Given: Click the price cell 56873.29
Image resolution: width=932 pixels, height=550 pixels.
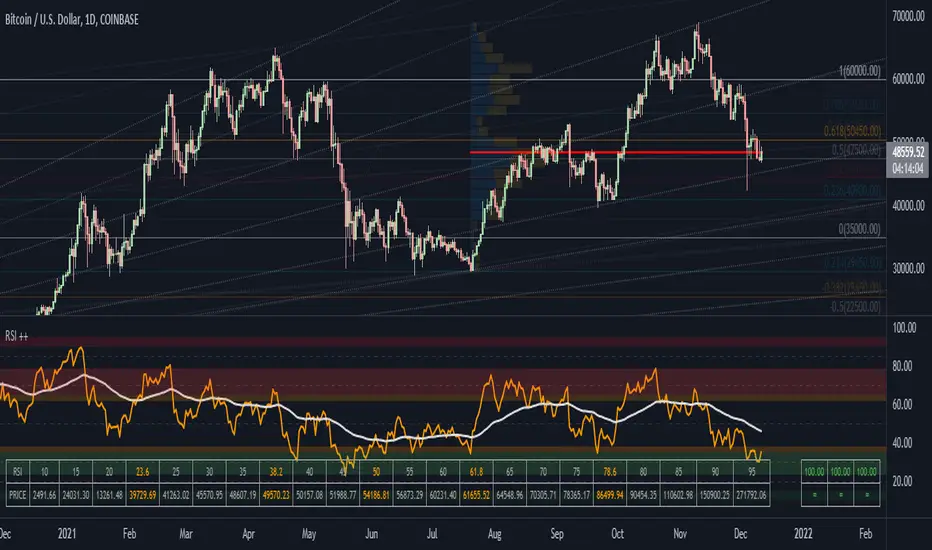Looking at the screenshot, I should pyautogui.click(x=410, y=495).
